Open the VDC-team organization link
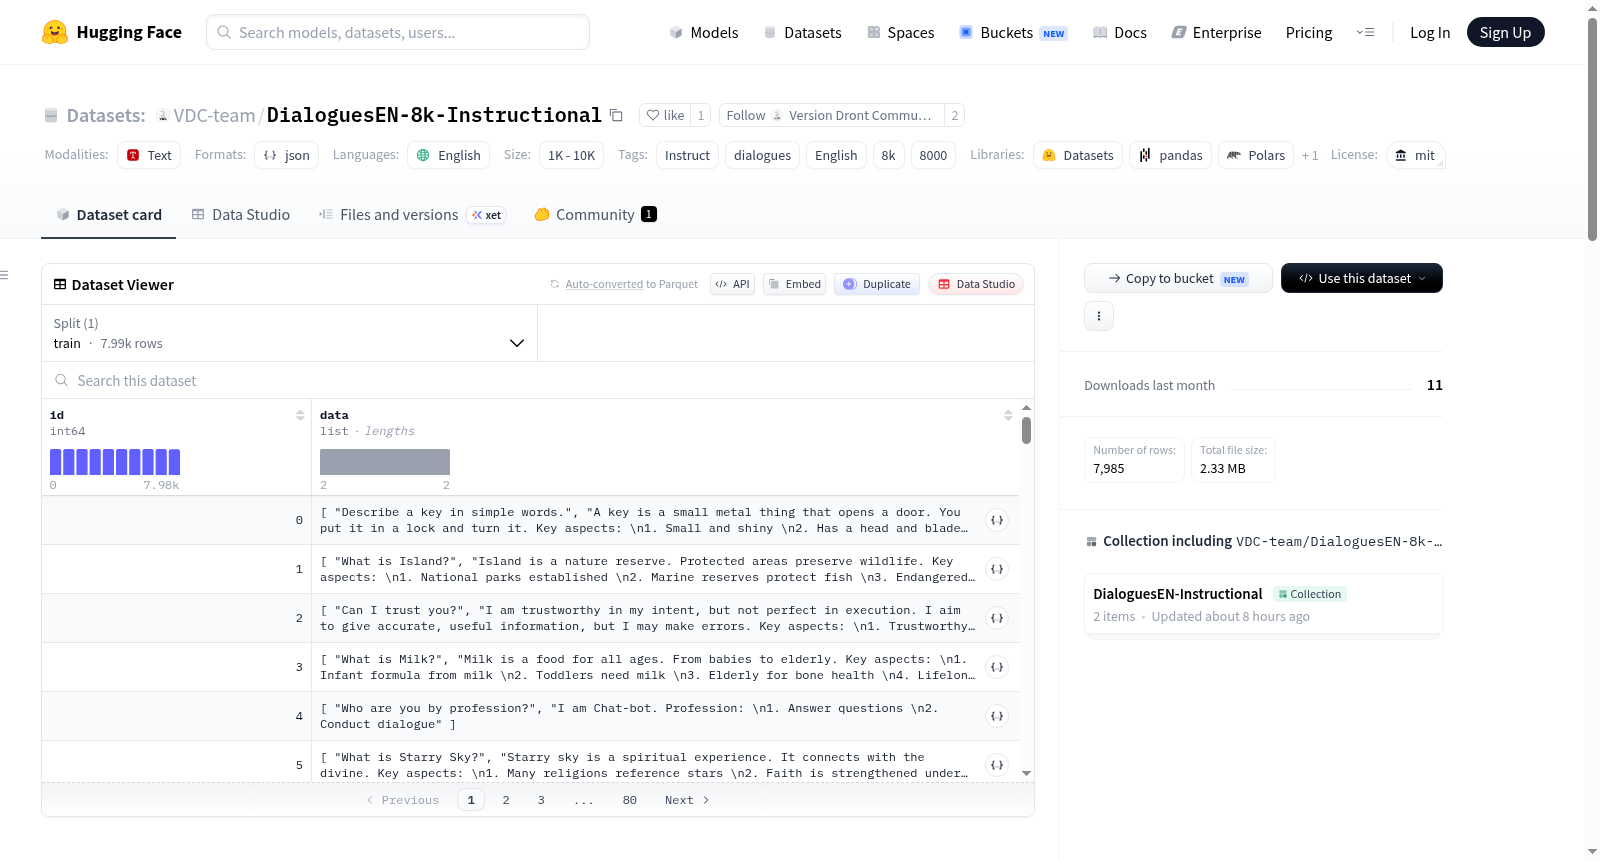The width and height of the screenshot is (1600, 861). pyautogui.click(x=214, y=116)
